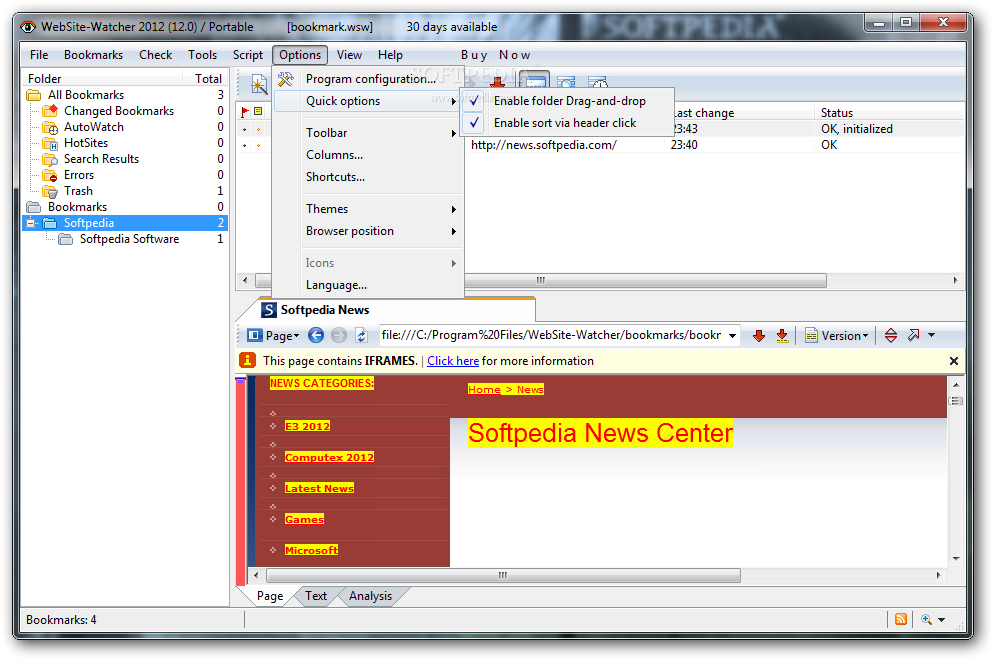Choose Shortcuts... from Options menu
The image size is (994, 660).
(x=368, y=177)
